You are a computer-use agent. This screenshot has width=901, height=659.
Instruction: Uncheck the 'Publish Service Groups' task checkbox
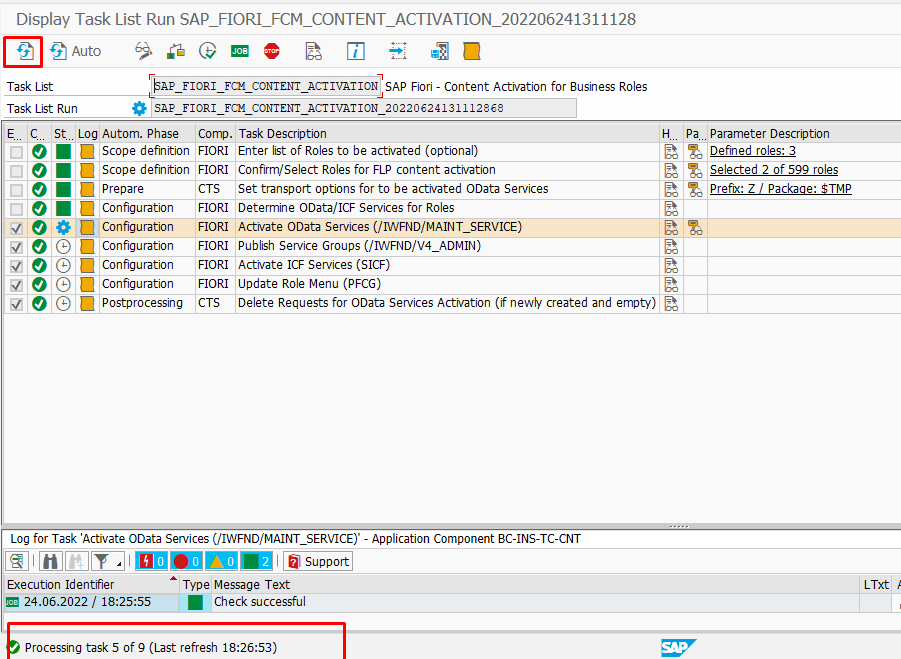click(x=17, y=246)
